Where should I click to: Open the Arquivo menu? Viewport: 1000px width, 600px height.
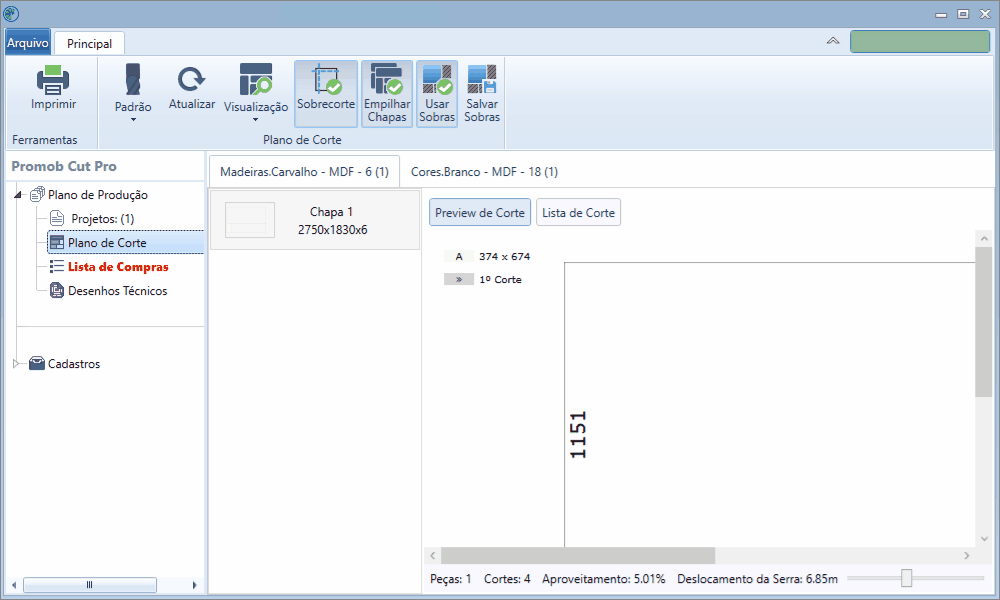click(x=27, y=43)
